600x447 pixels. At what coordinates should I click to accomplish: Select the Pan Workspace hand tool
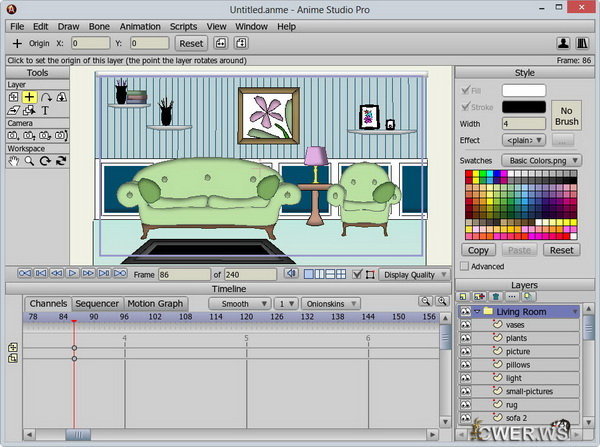(x=14, y=160)
